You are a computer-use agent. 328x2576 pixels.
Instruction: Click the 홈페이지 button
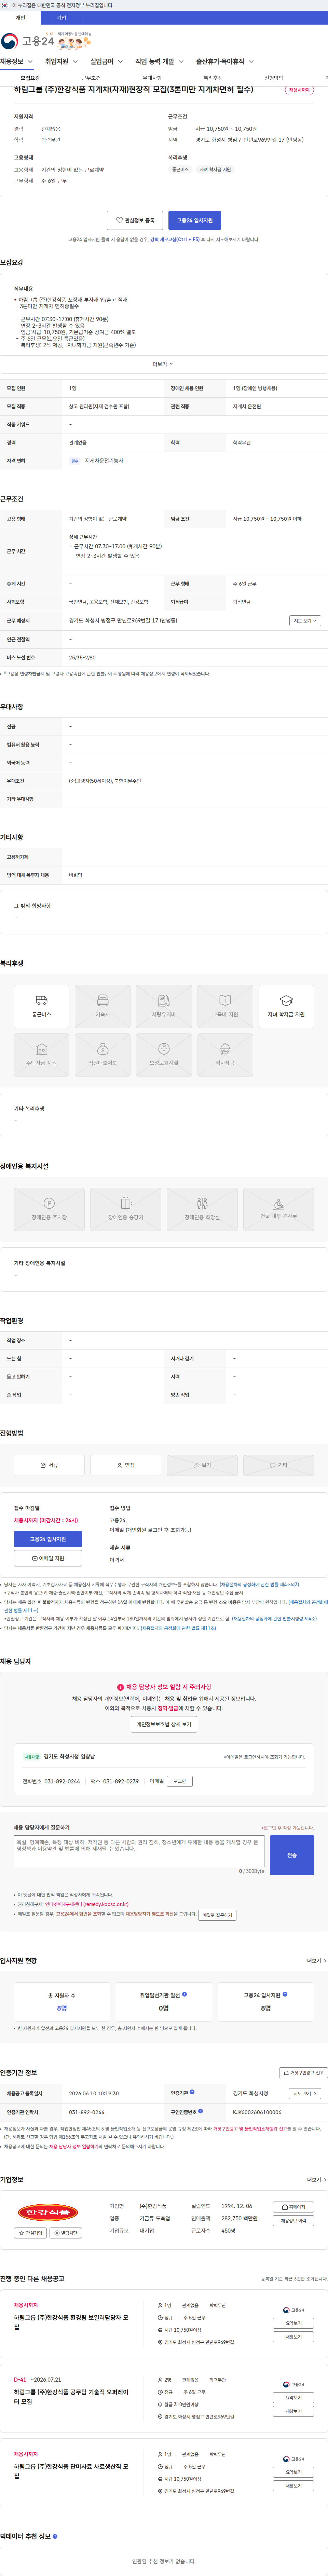[294, 2207]
